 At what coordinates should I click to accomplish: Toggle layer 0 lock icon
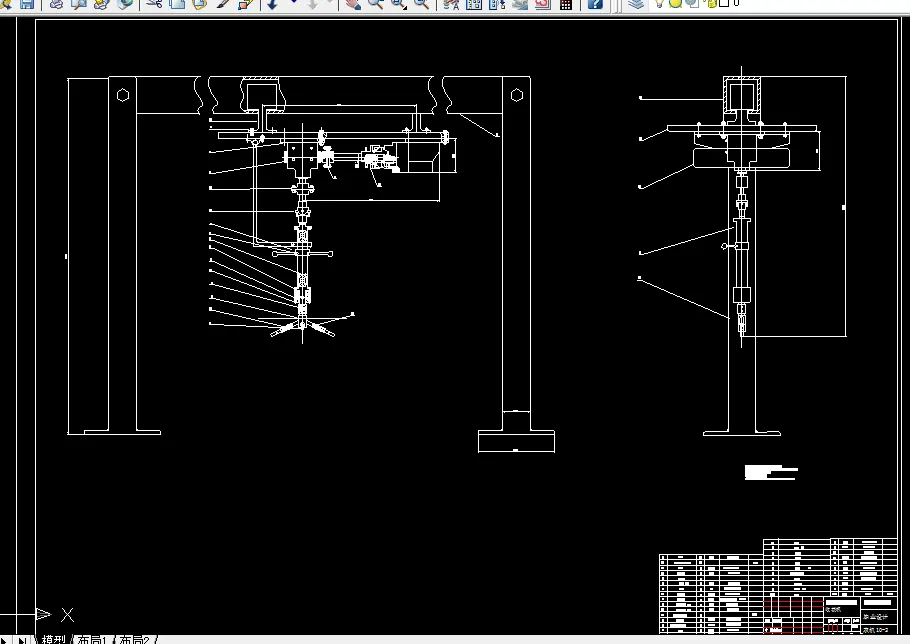[x=712, y=3]
